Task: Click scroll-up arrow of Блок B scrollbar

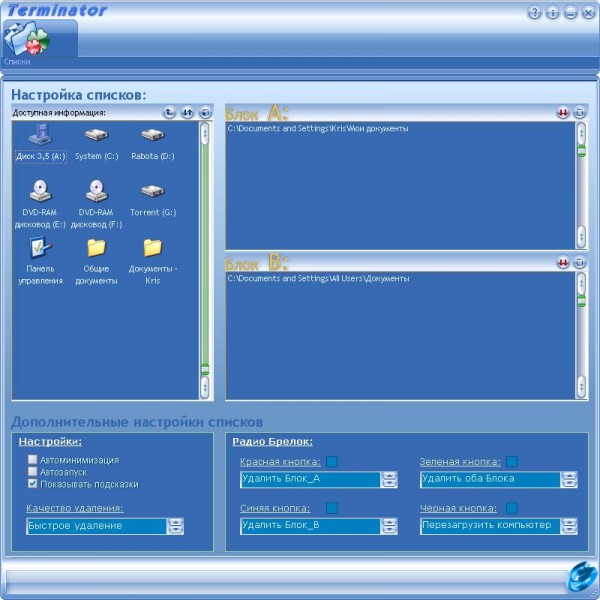Action: [581, 283]
